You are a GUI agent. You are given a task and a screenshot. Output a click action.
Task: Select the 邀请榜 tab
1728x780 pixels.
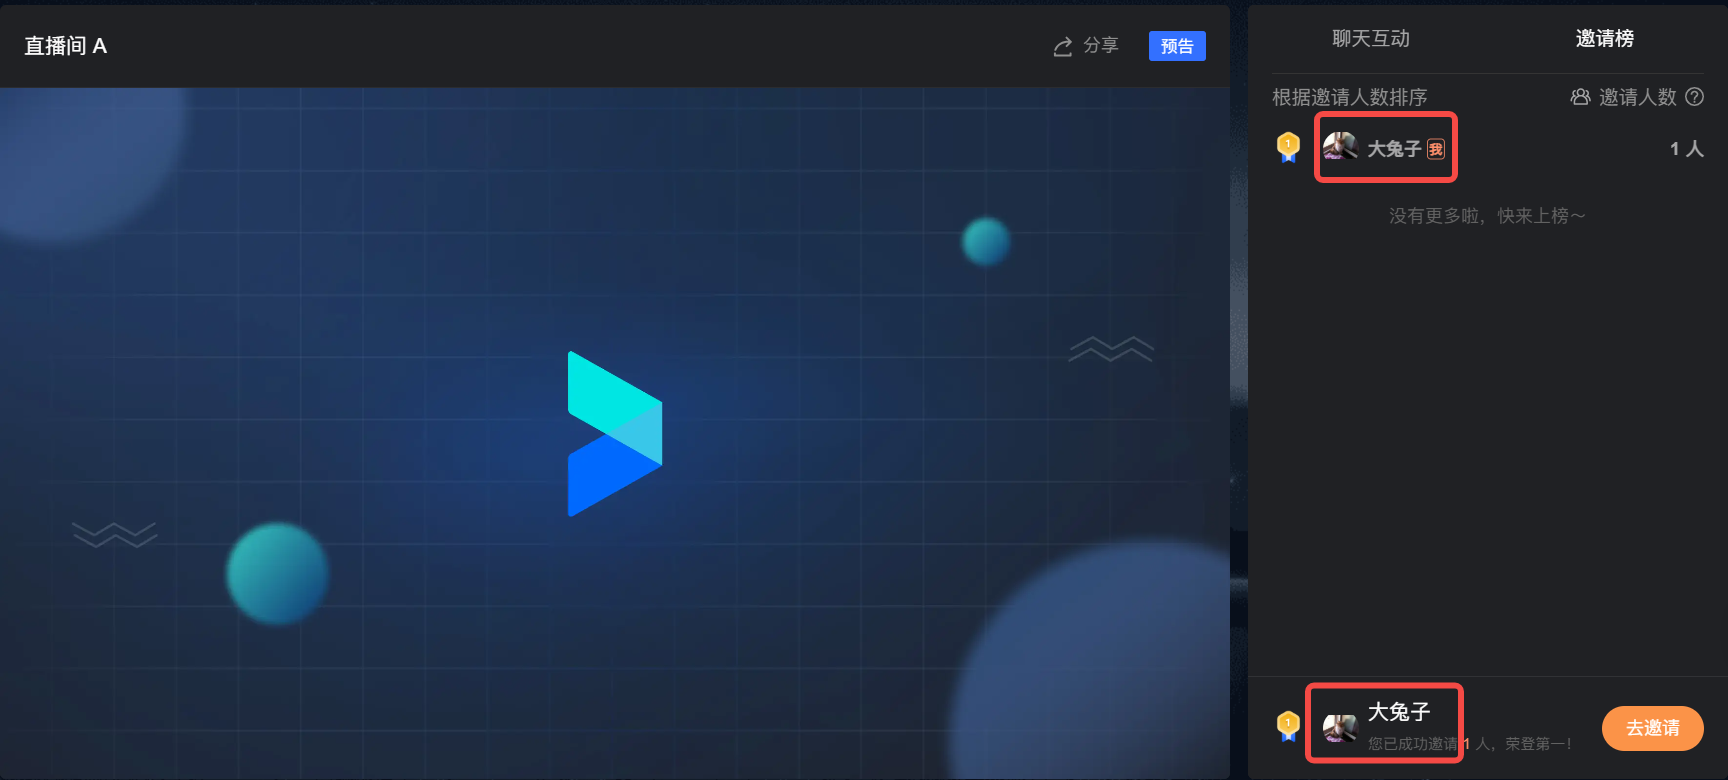click(1604, 39)
